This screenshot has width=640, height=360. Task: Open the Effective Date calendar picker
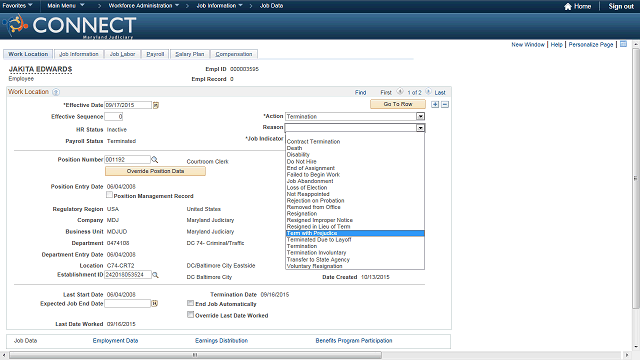(x=156, y=105)
